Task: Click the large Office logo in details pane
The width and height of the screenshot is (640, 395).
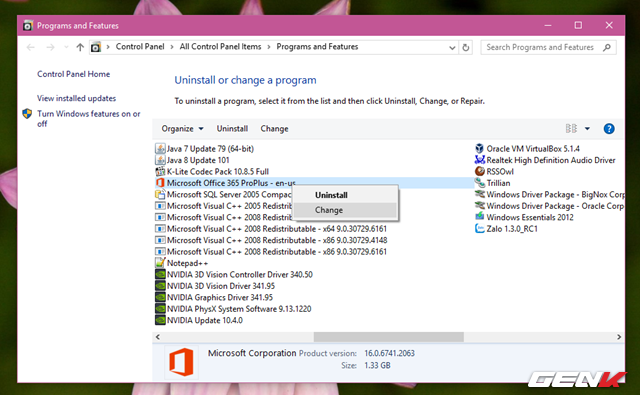Action: [x=182, y=362]
